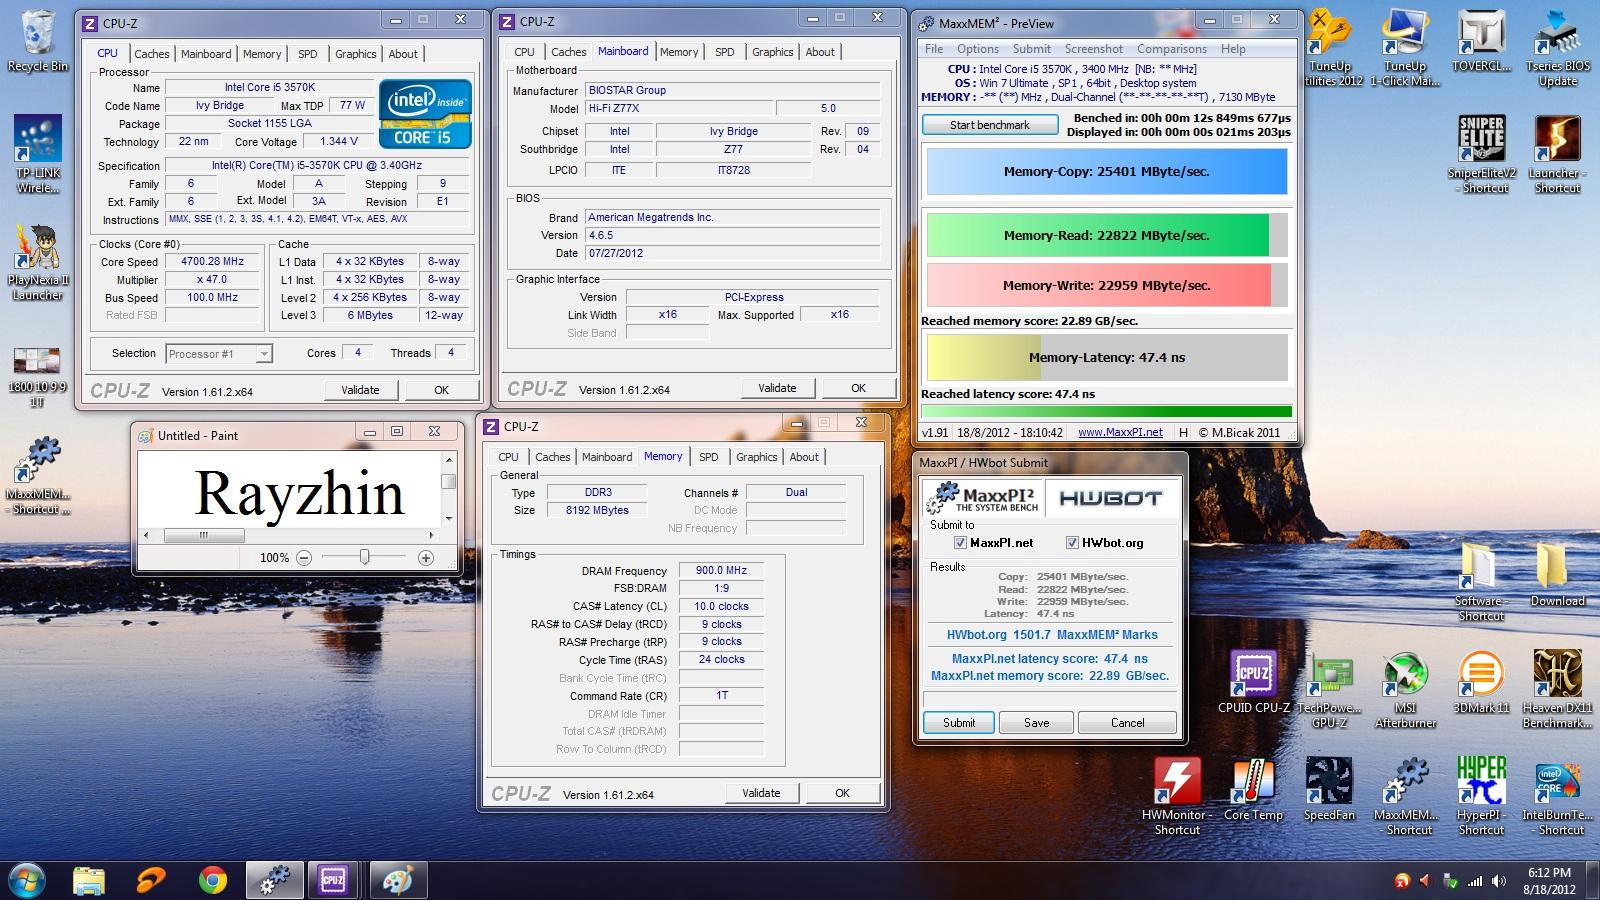Screen dimensions: 1600x900
Task: Click DRAM Frequency 900.0 MHz field
Action: 721,571
